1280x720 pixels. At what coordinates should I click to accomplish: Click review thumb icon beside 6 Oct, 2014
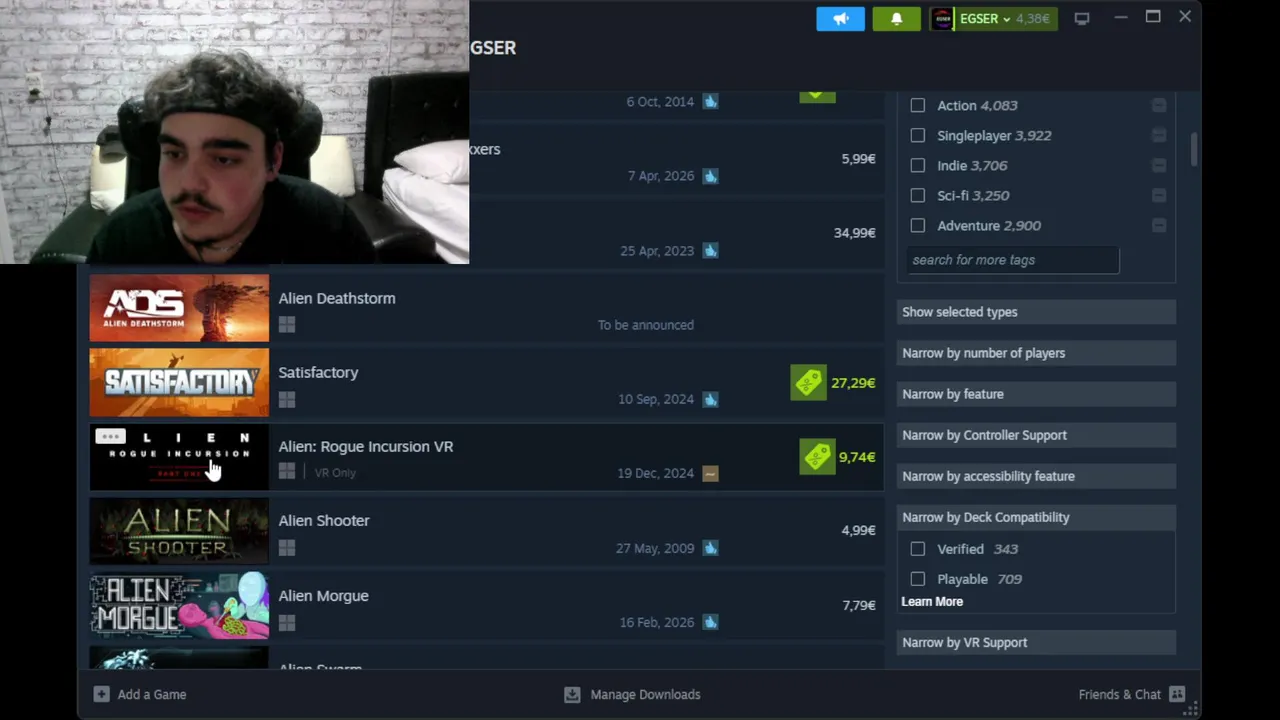click(710, 101)
